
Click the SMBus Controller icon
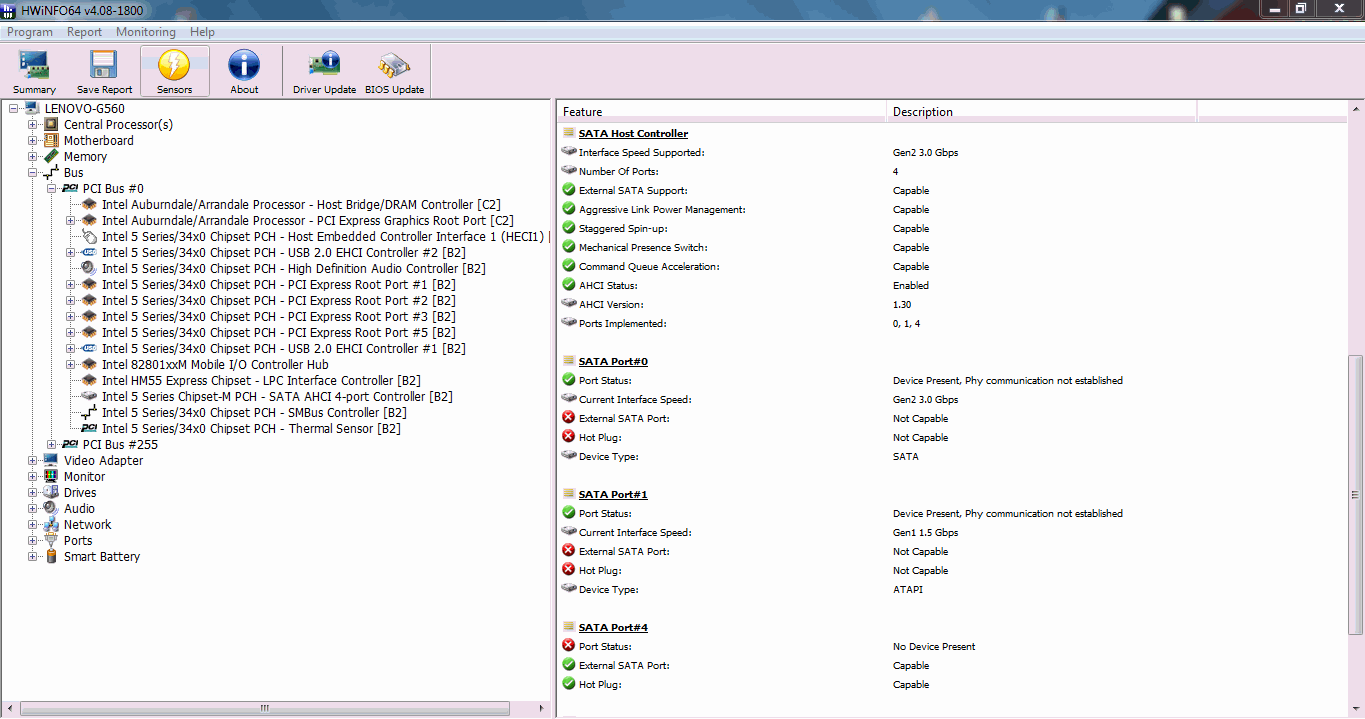89,413
